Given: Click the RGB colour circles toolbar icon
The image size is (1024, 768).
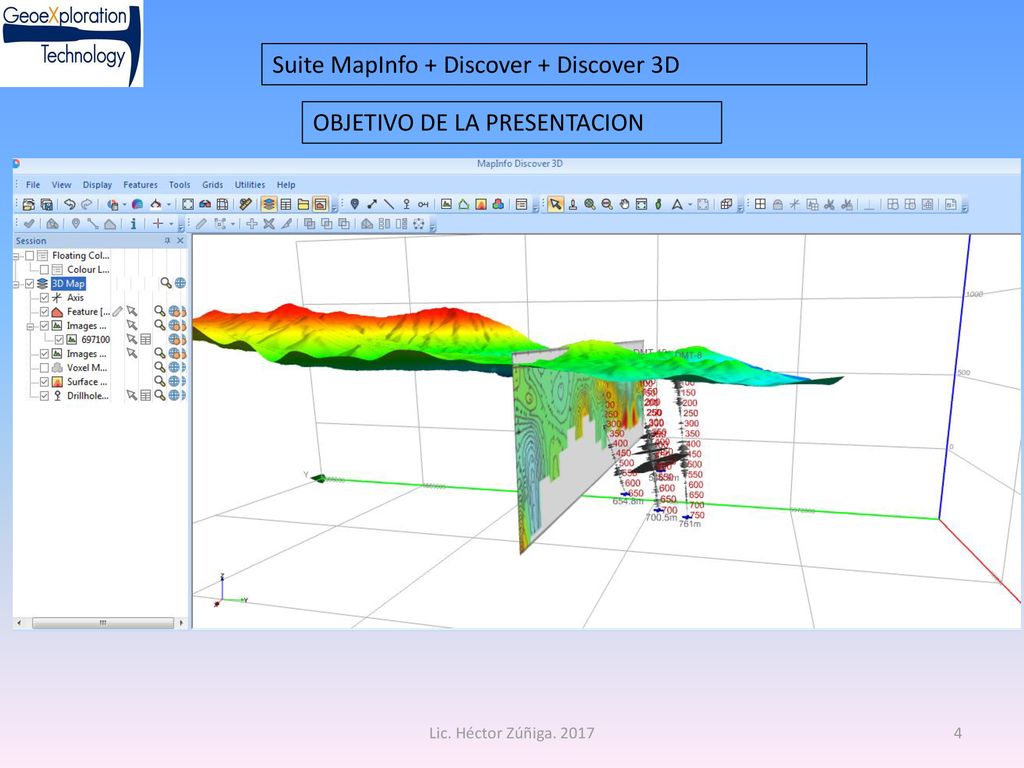Looking at the screenshot, I should pyautogui.click(x=498, y=204).
